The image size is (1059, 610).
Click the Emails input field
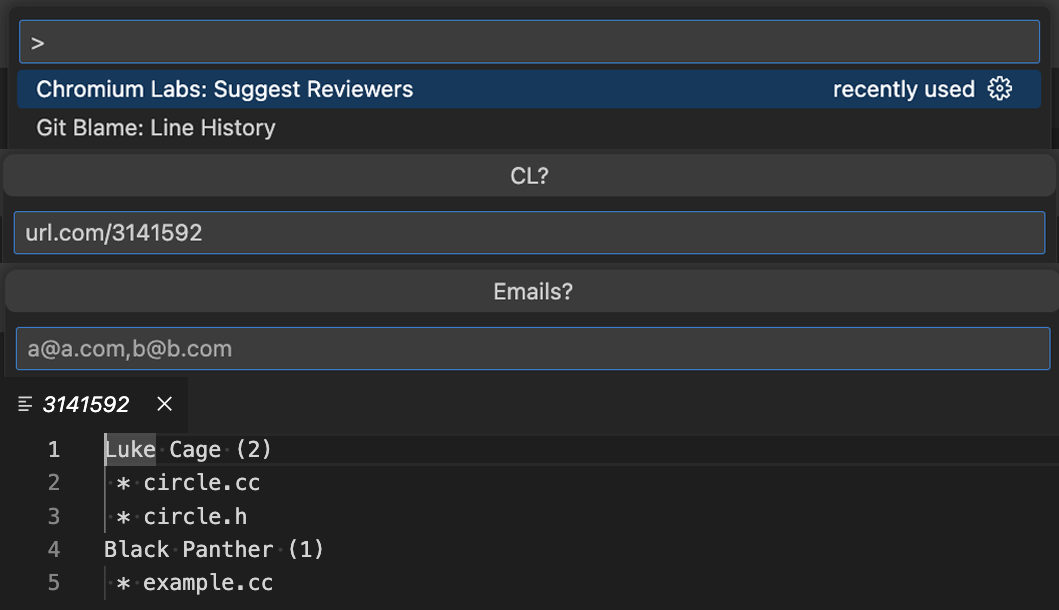pyautogui.click(x=532, y=349)
